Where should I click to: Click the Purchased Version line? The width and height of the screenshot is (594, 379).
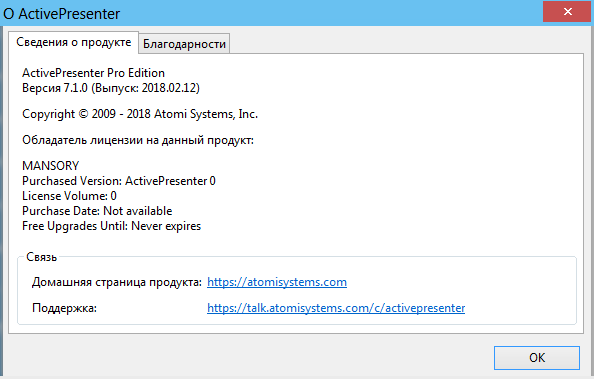click(x=119, y=181)
